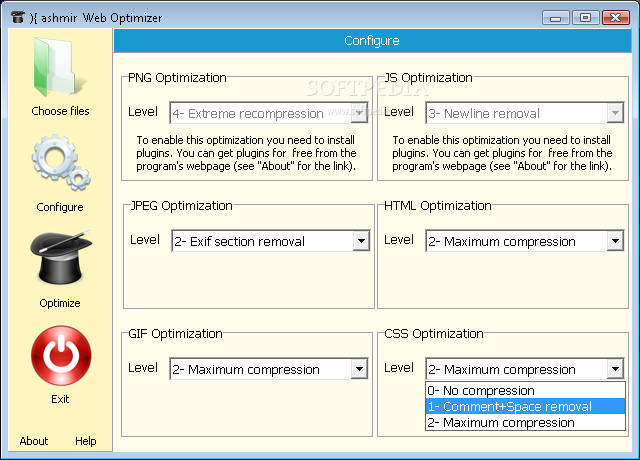The width and height of the screenshot is (640, 460).
Task: Select '0- No compression' option
Action: [524, 390]
